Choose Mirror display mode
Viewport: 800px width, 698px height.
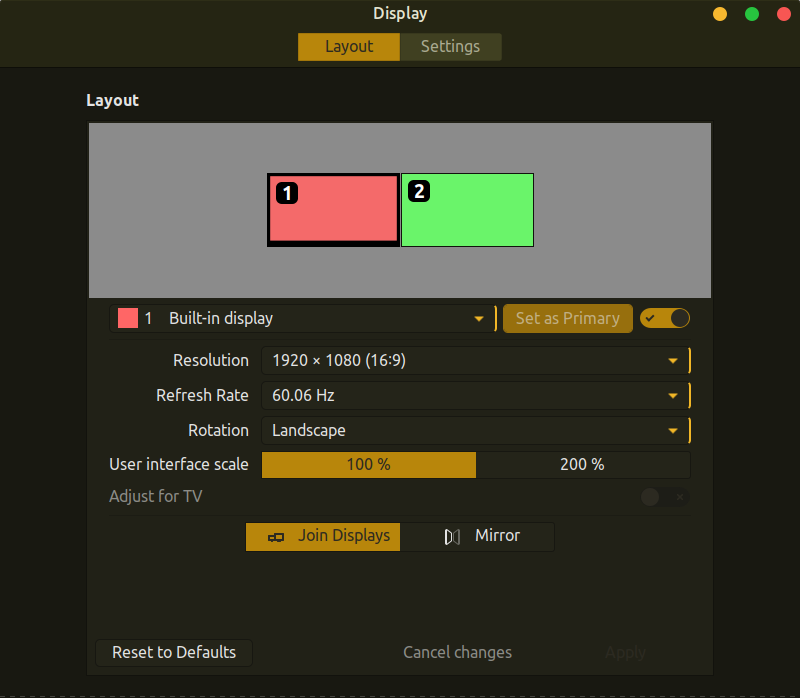(x=478, y=536)
